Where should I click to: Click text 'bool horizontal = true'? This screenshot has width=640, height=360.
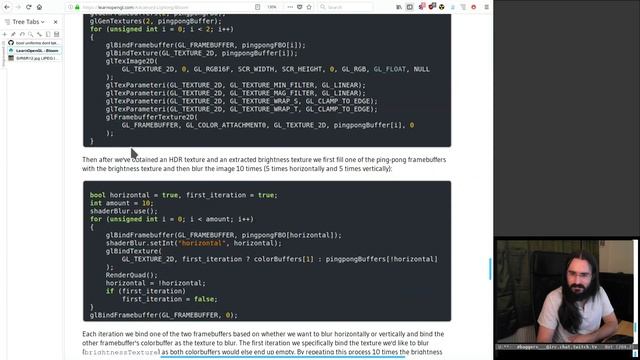click(134, 195)
